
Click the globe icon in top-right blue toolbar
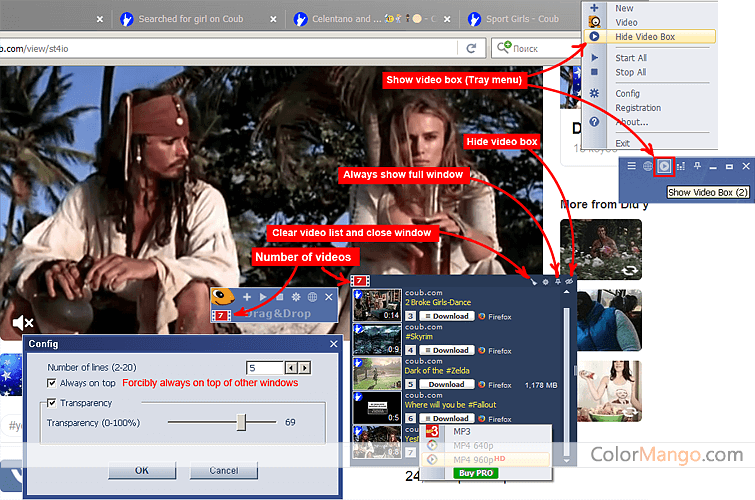pos(648,166)
